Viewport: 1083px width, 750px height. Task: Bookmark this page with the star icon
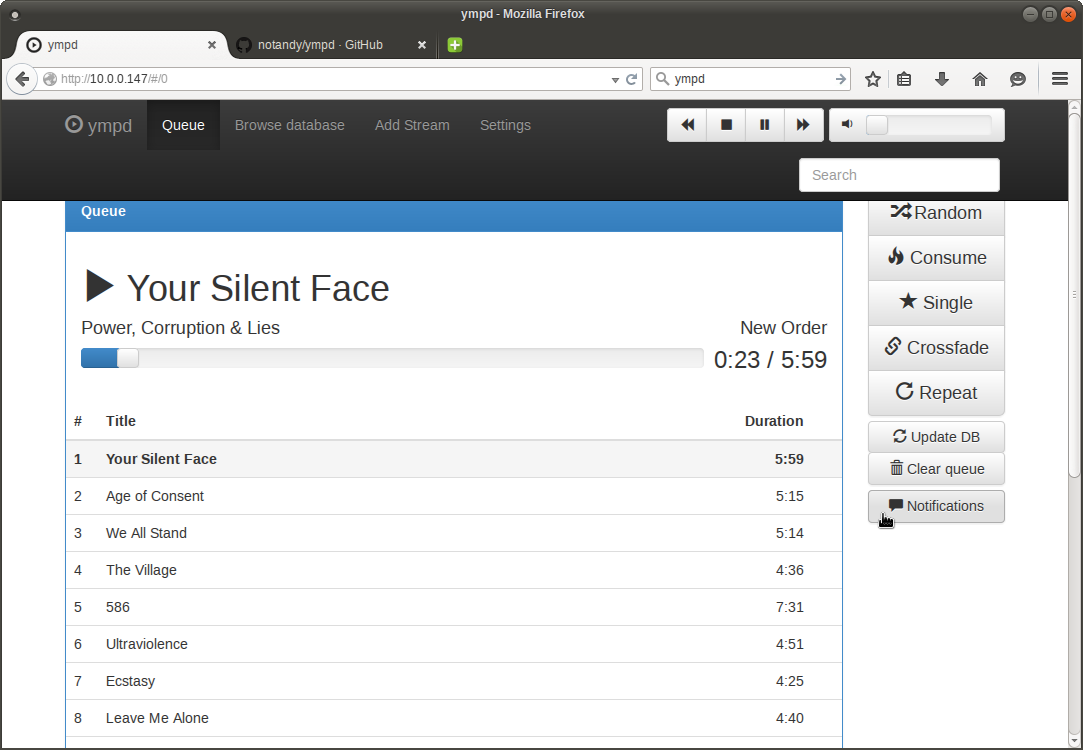pyautogui.click(x=872, y=78)
